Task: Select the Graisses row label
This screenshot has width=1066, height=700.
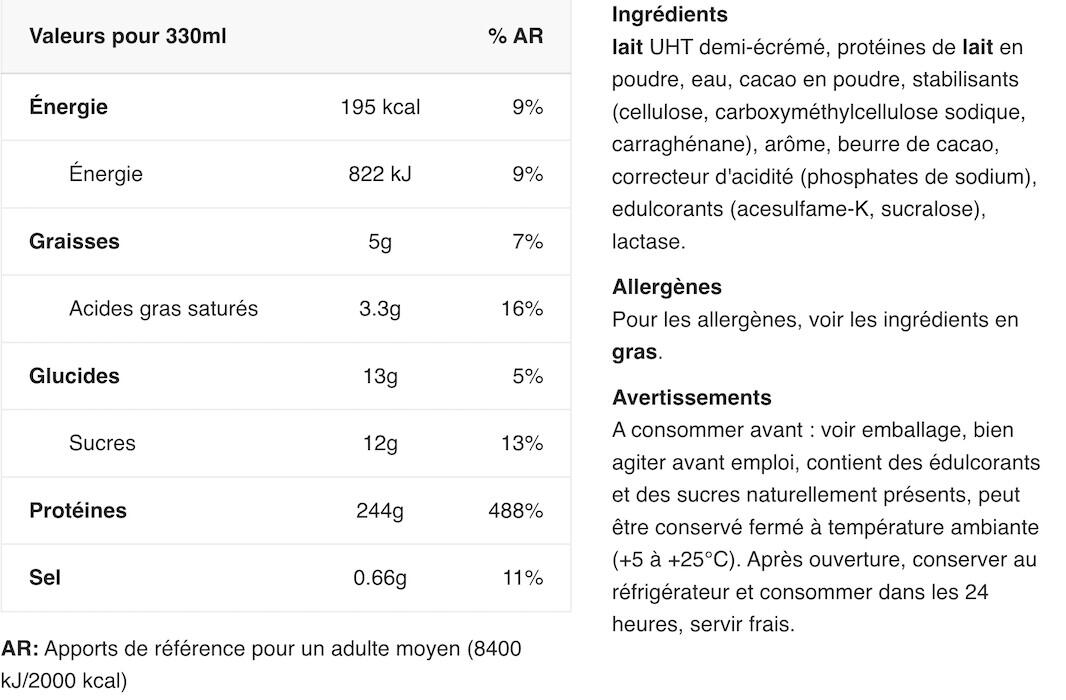Action: pos(74,241)
